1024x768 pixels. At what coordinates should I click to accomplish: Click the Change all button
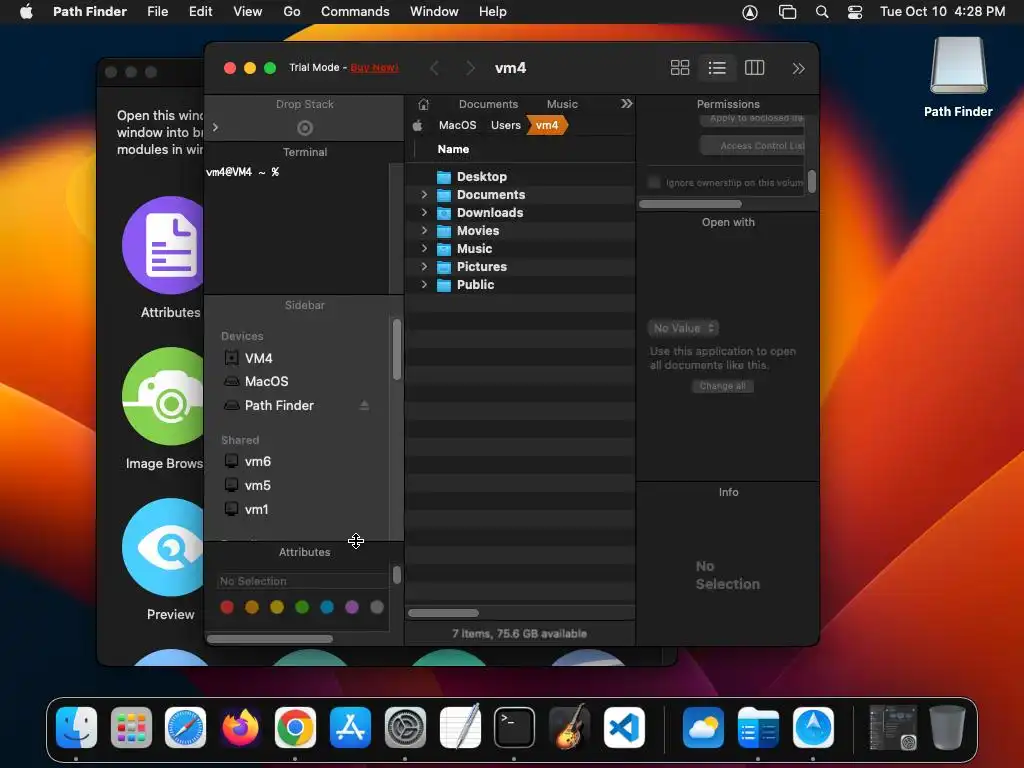(723, 386)
